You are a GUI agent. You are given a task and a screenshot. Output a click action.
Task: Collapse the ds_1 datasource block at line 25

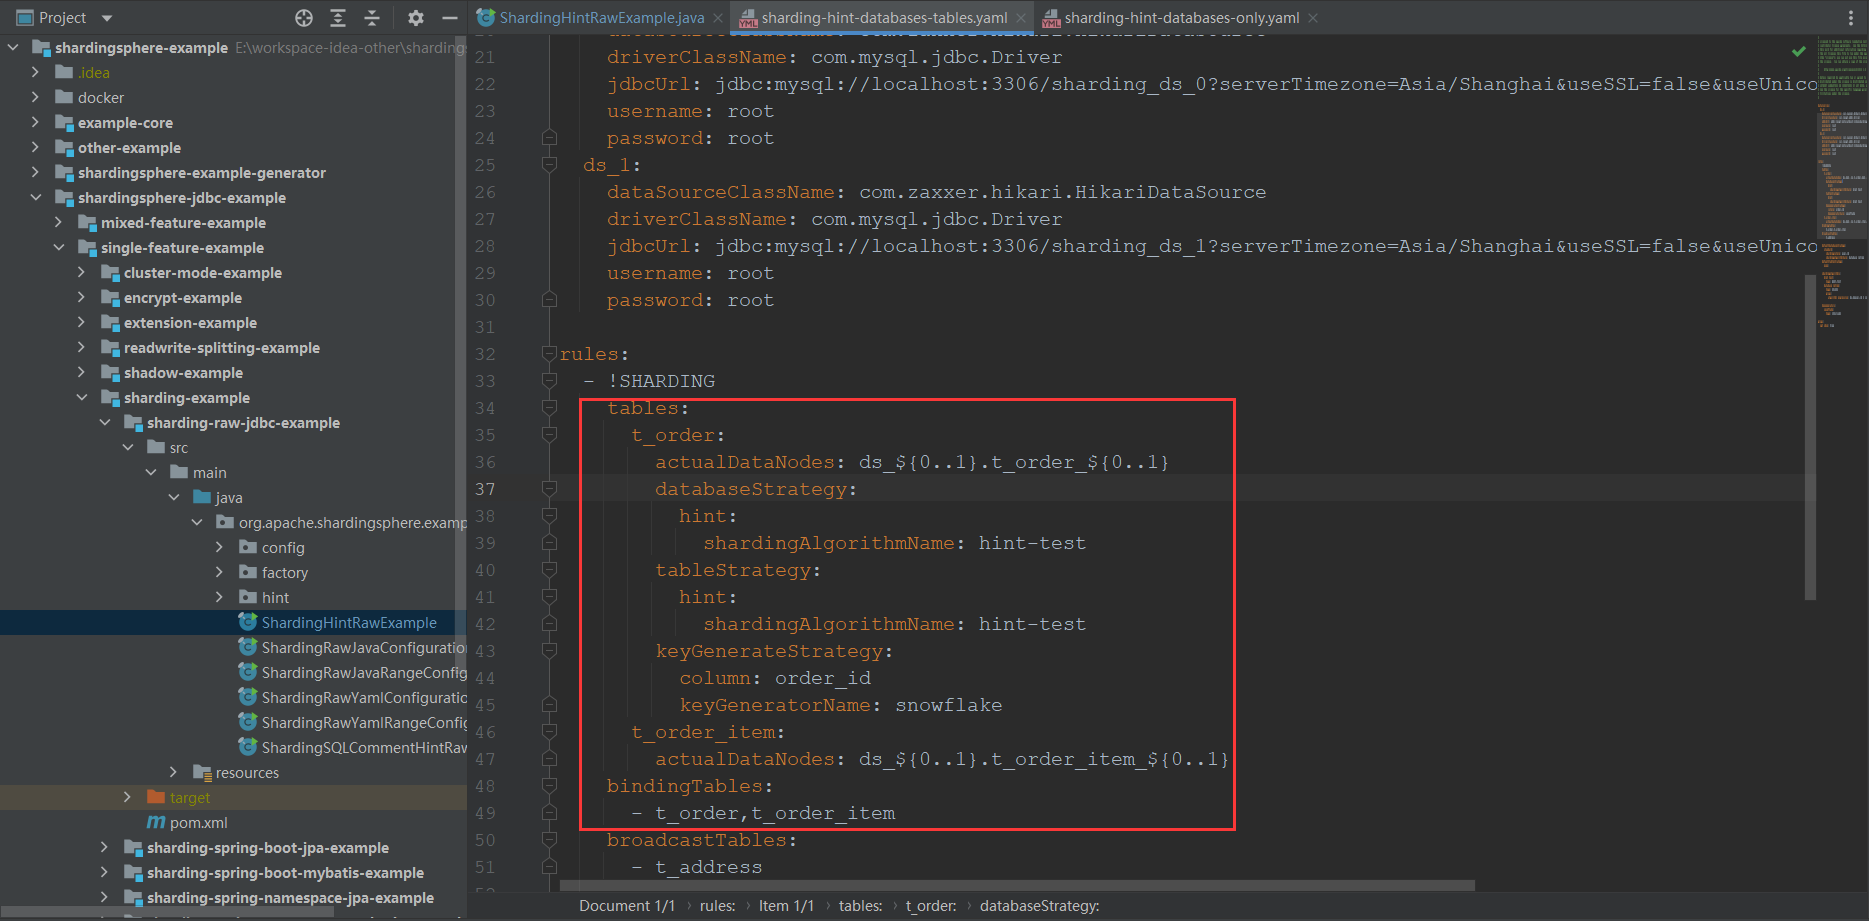click(x=548, y=165)
